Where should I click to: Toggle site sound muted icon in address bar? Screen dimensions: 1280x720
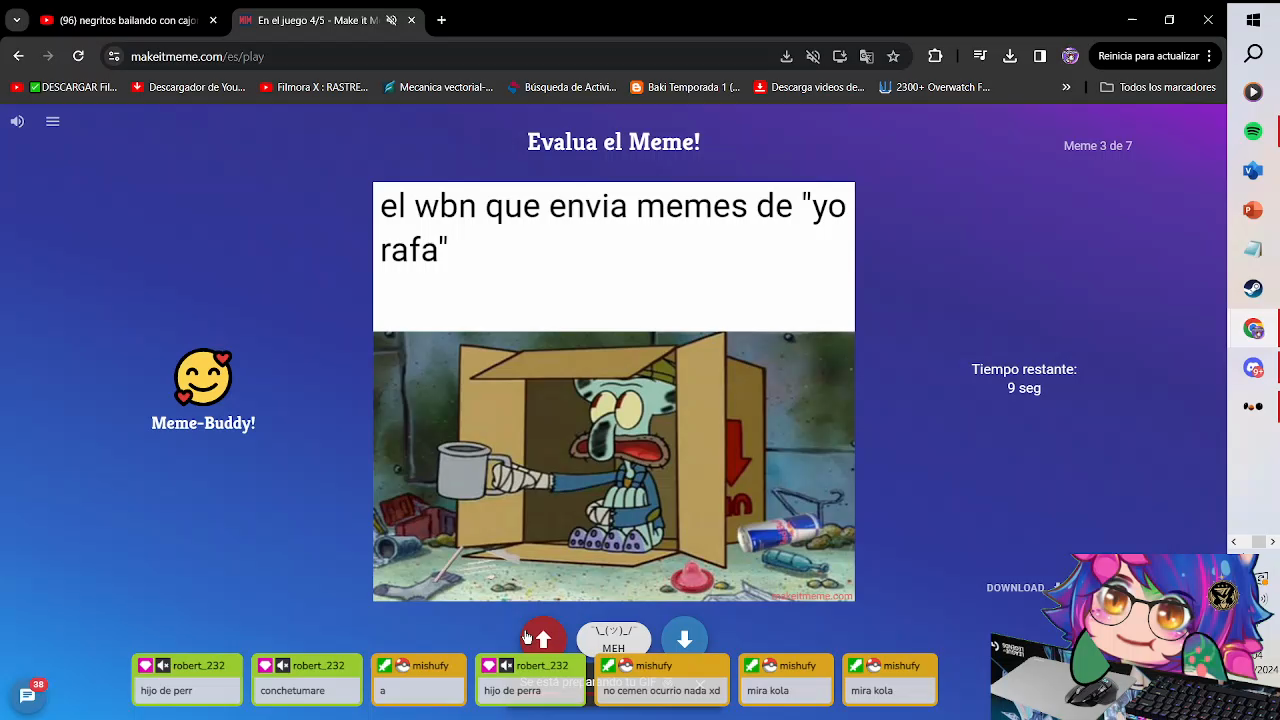pos(813,56)
